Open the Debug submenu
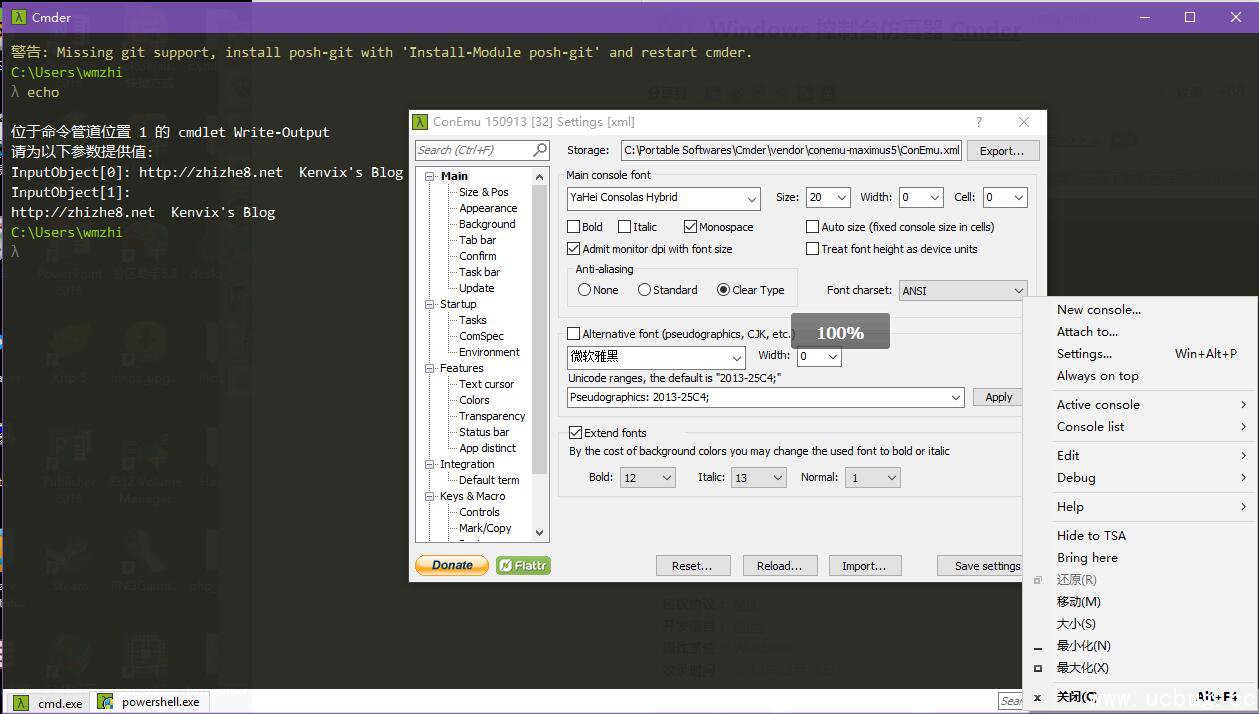The height and width of the screenshot is (714, 1259). [x=1140, y=478]
